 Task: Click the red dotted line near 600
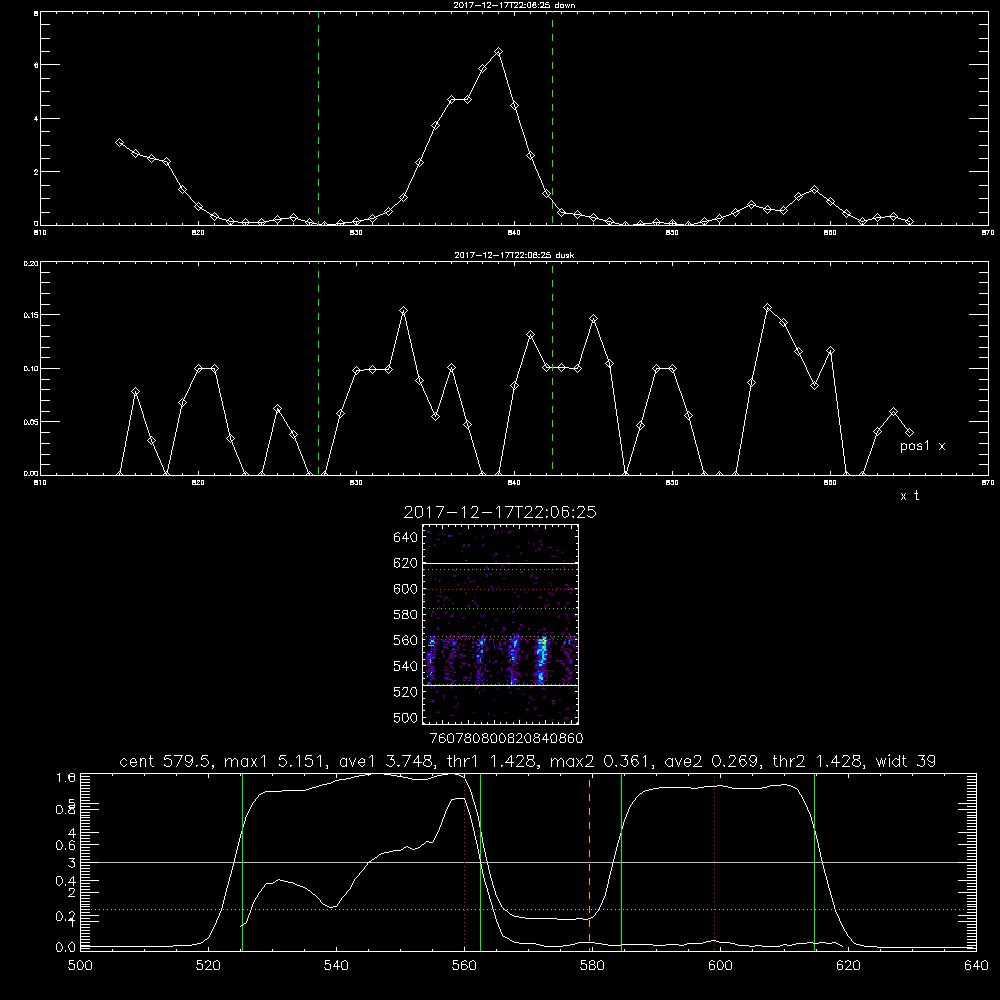pos(714,861)
